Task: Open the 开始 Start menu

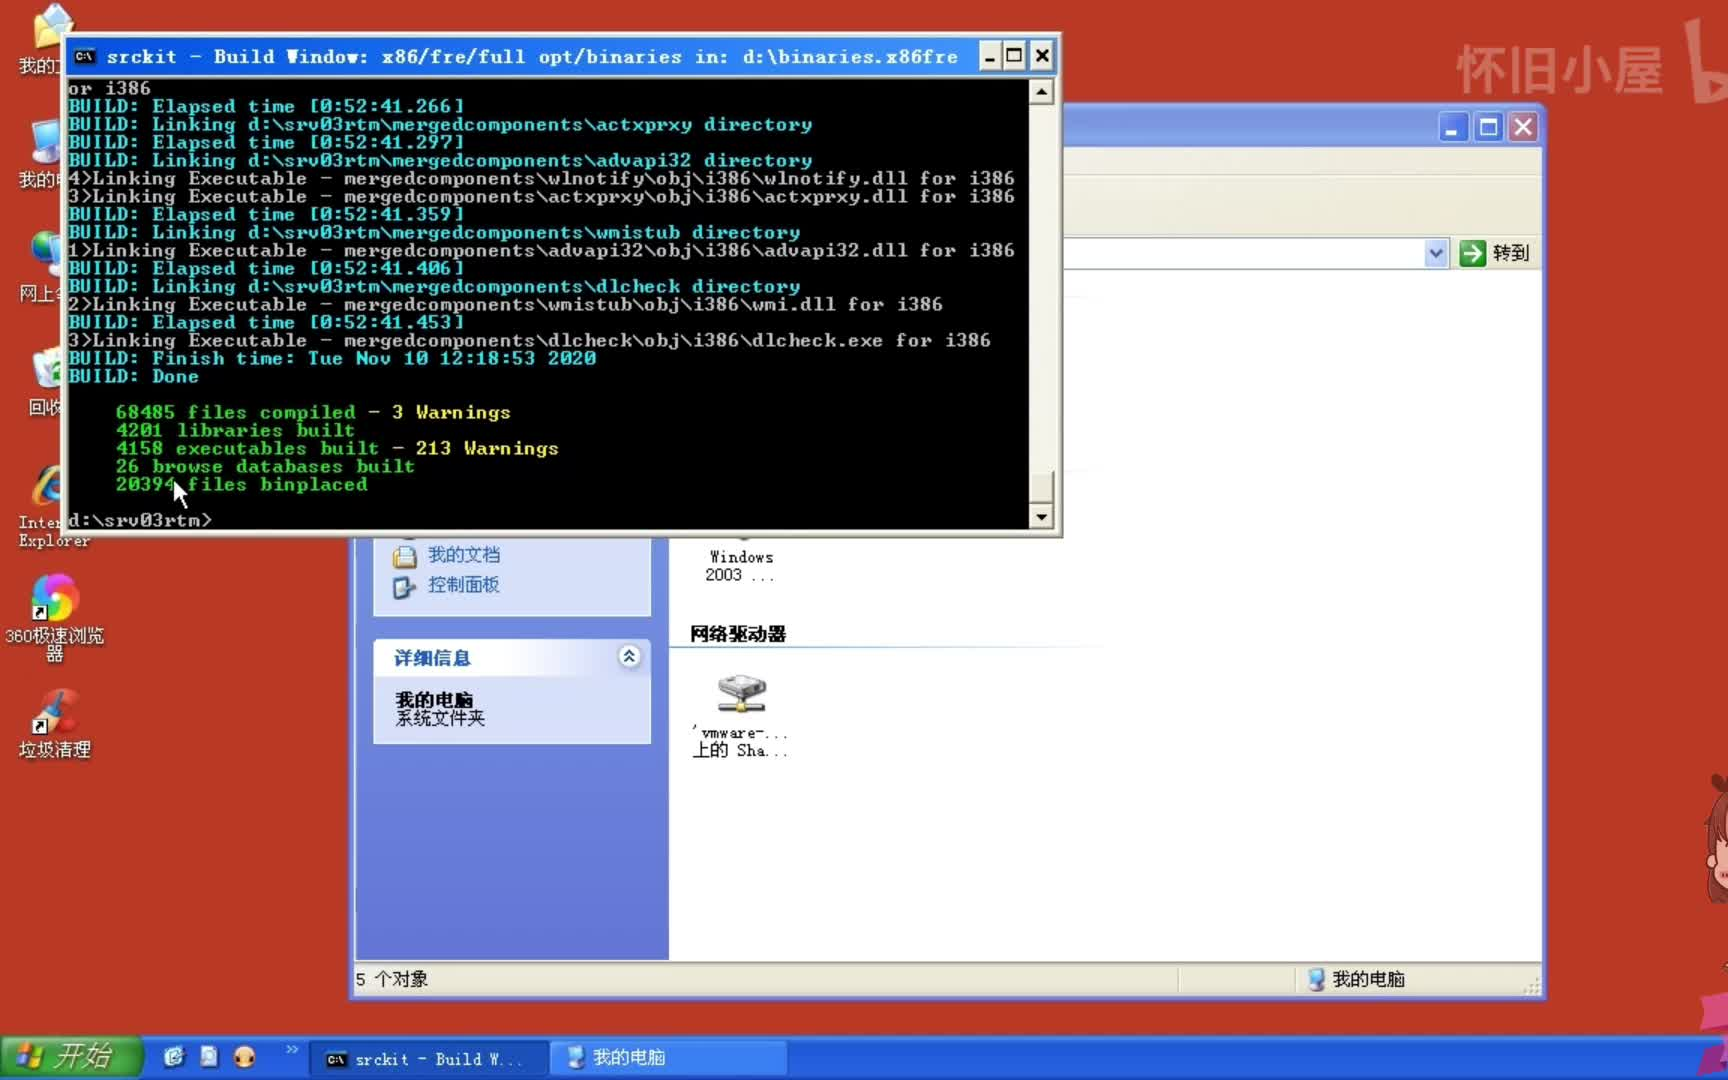Action: point(70,1056)
